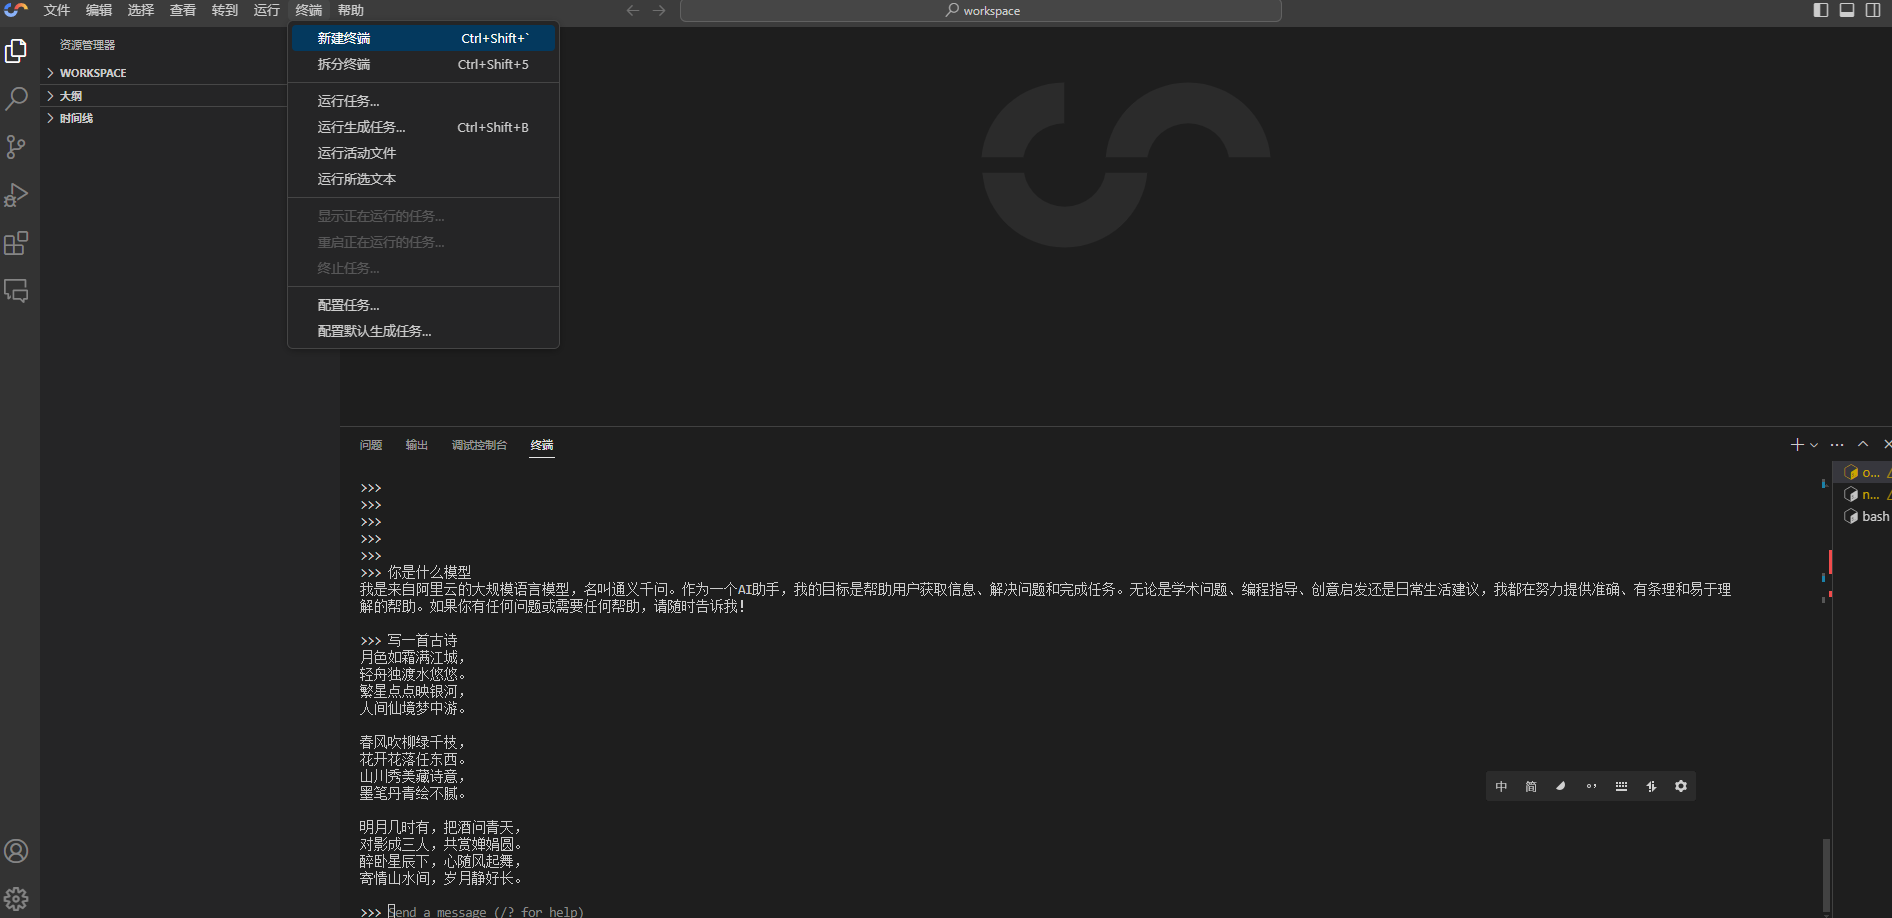This screenshot has height=918, width=1892.
Task: Click the terminal vertical scrollbar
Action: click(1826, 874)
